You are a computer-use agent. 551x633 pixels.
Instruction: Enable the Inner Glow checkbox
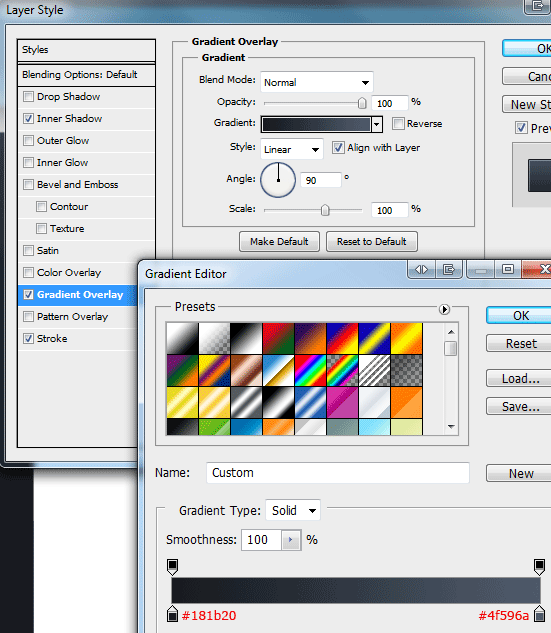pyautogui.click(x=28, y=163)
